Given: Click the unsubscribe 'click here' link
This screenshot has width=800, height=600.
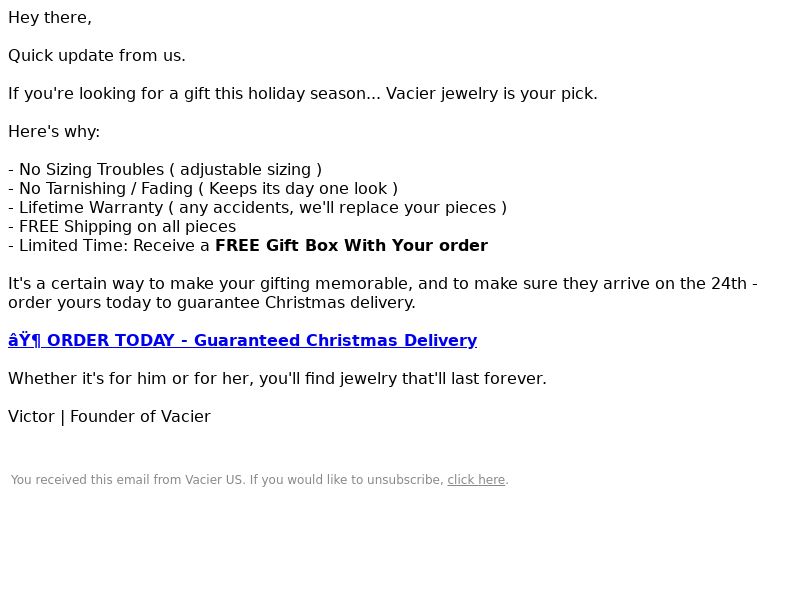Looking at the screenshot, I should point(476,480).
